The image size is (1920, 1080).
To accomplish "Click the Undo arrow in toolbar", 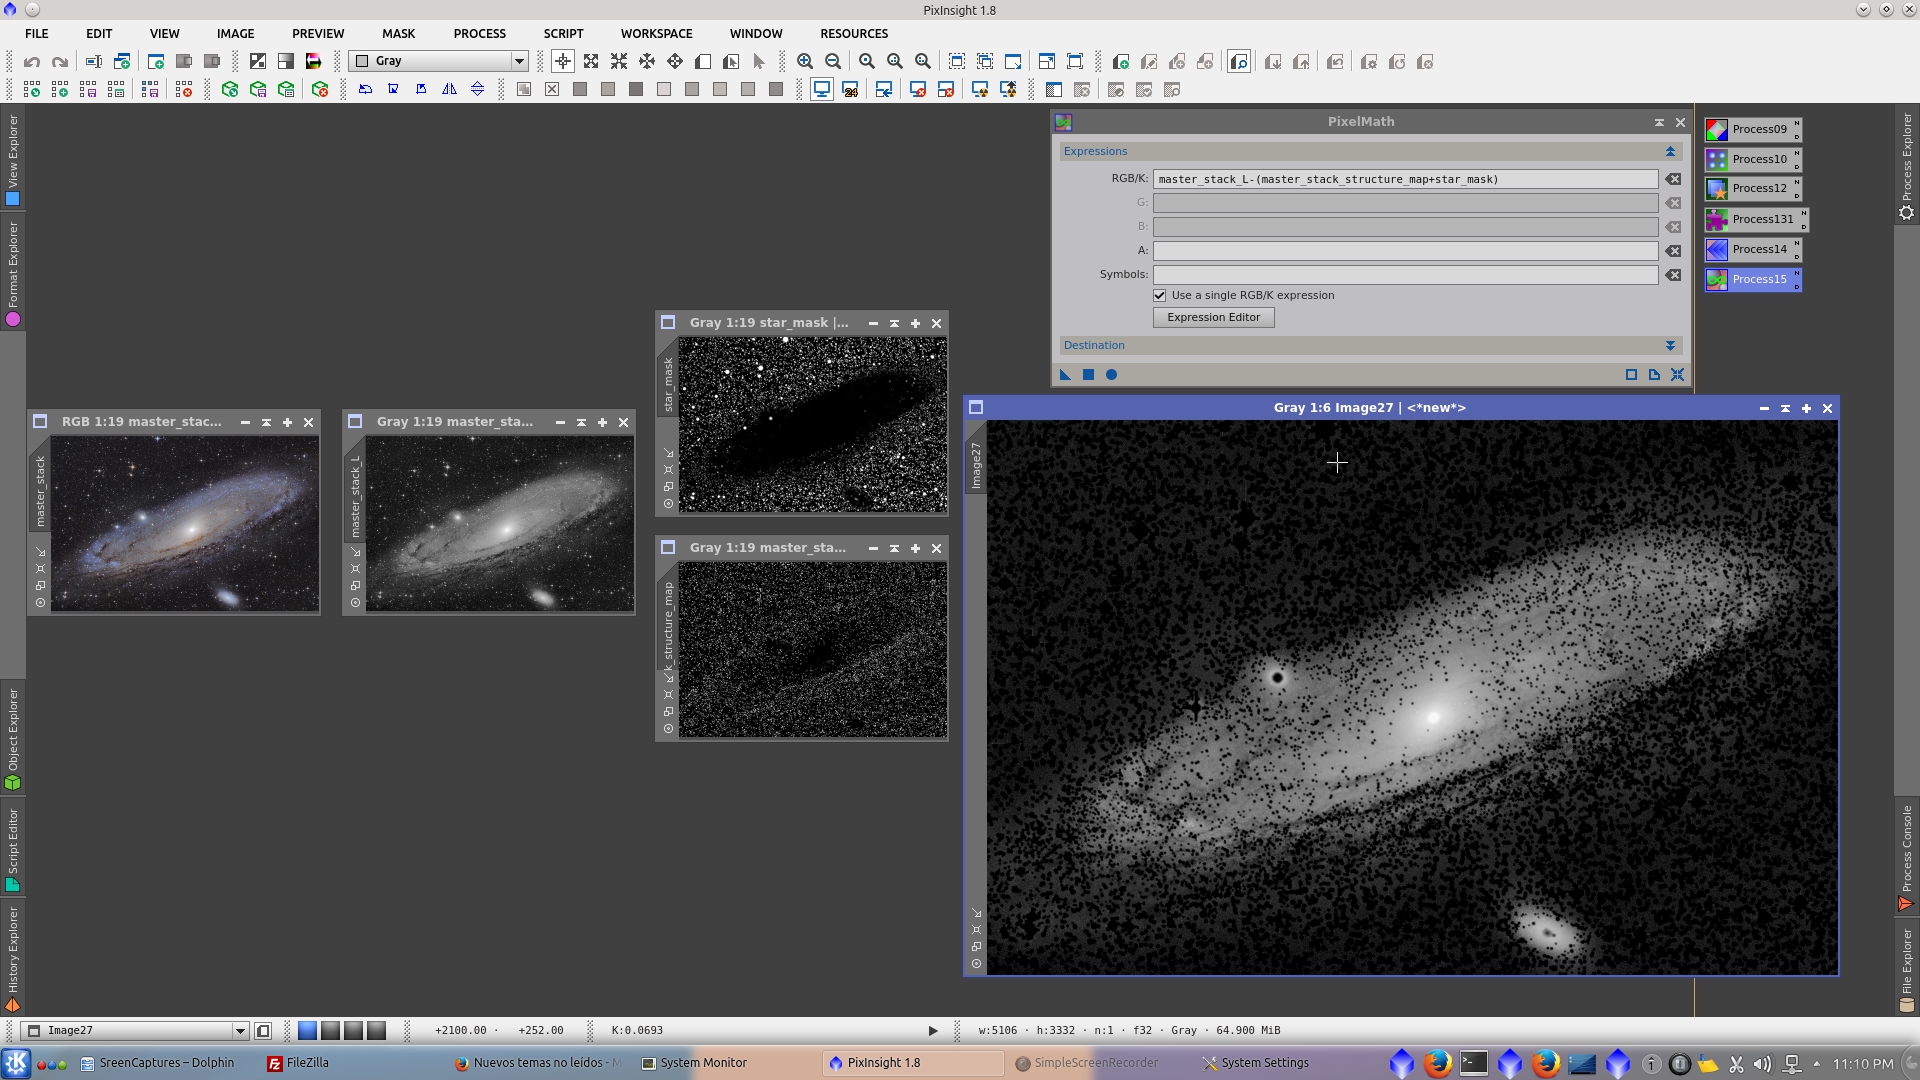I will [32, 62].
